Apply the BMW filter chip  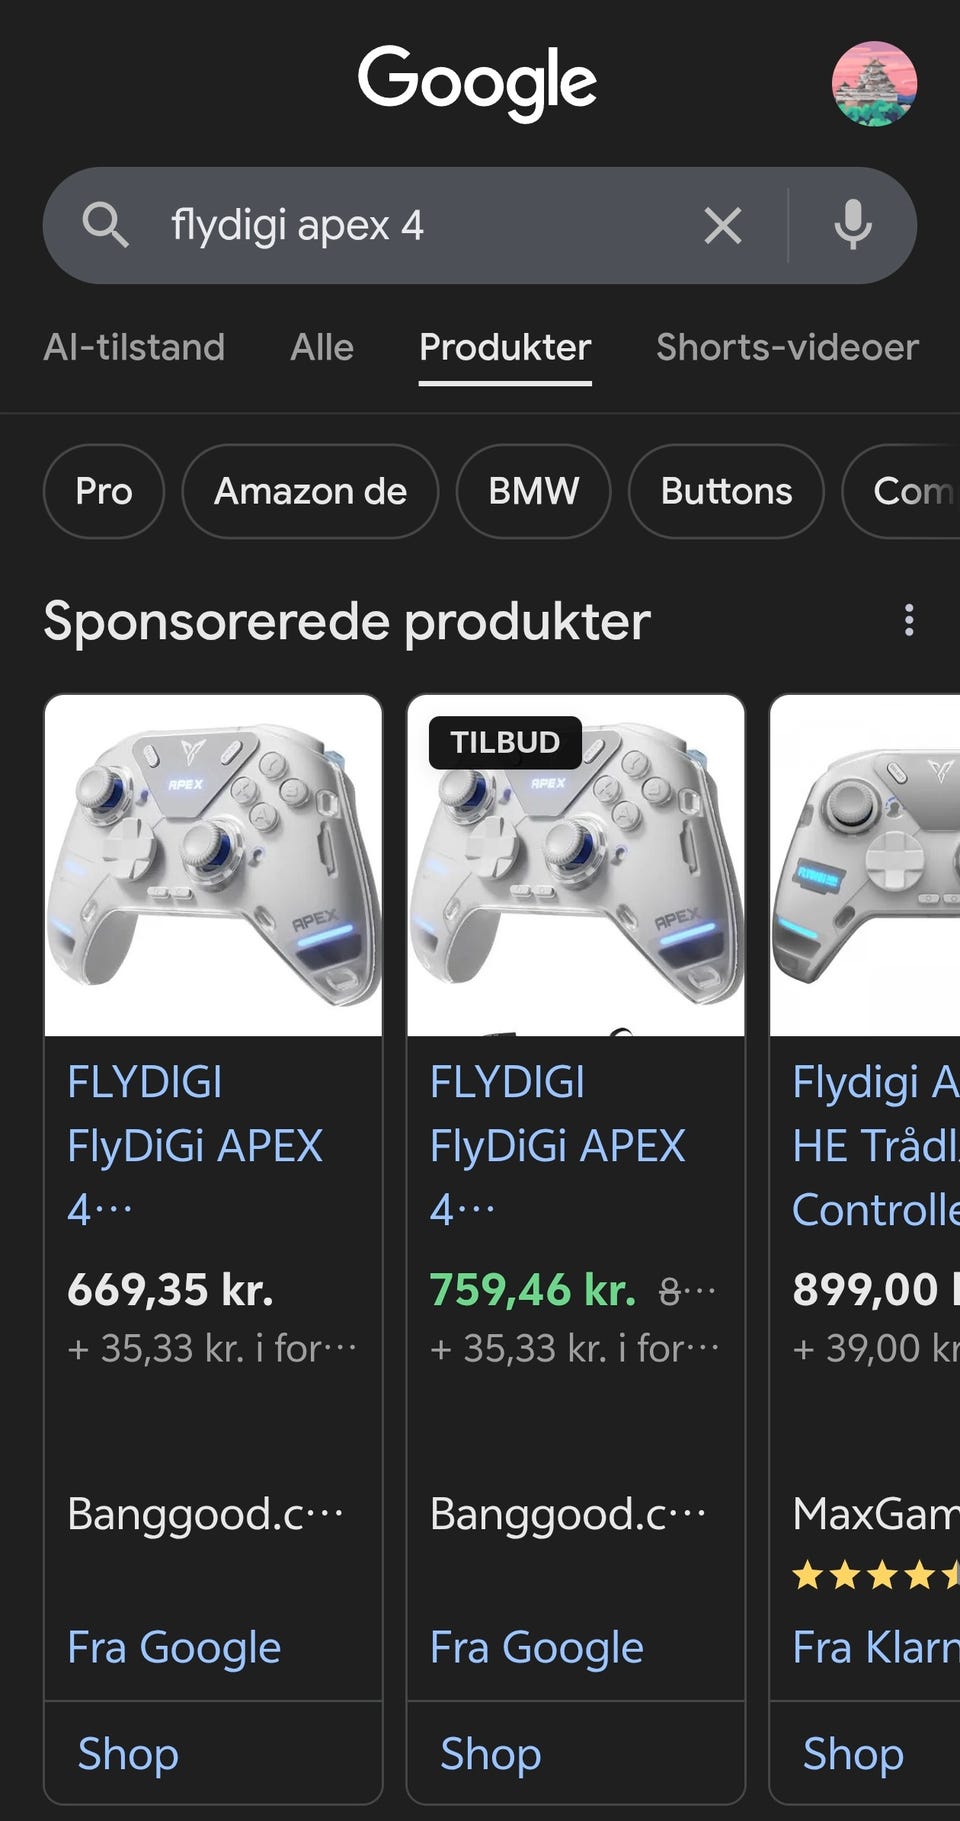533,491
